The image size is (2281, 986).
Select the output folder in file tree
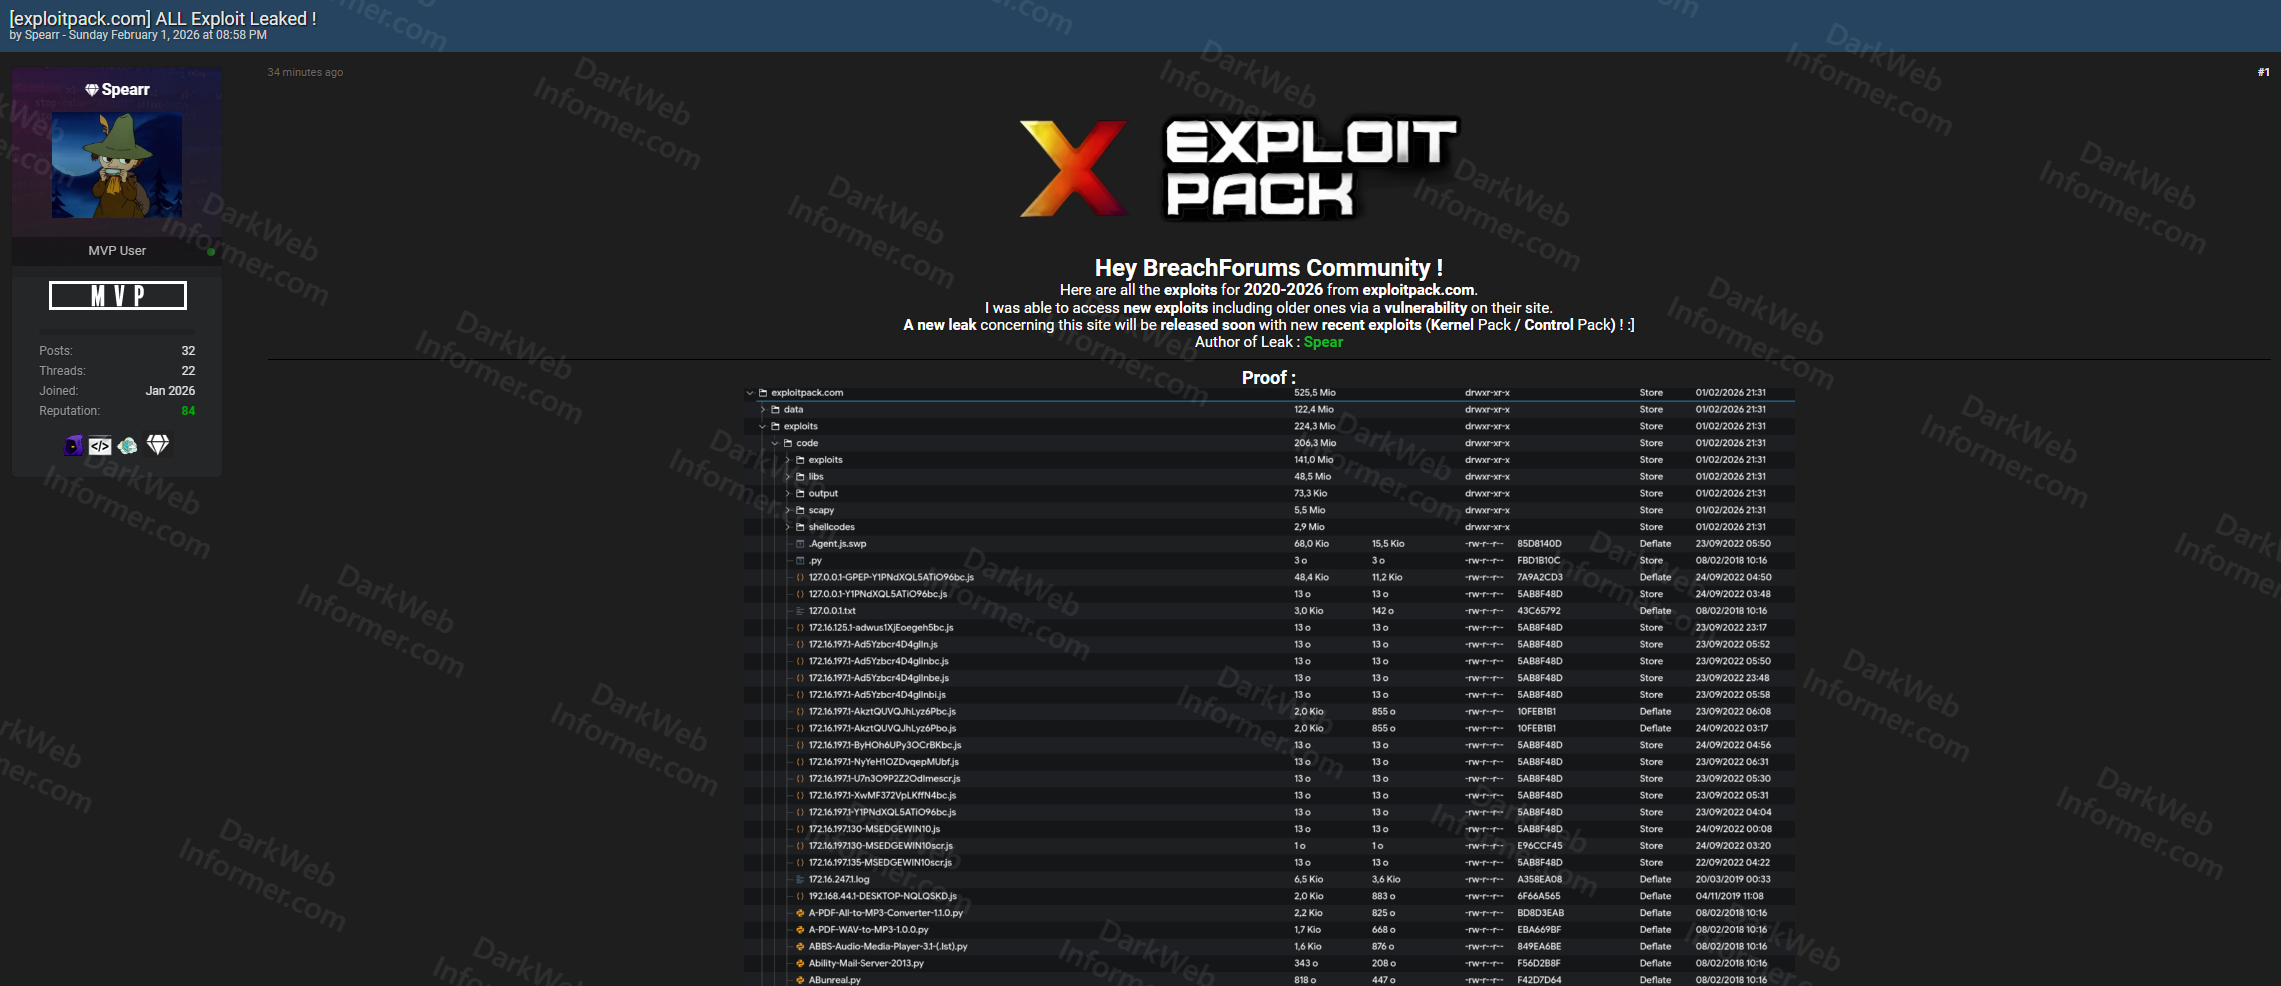[x=823, y=493]
